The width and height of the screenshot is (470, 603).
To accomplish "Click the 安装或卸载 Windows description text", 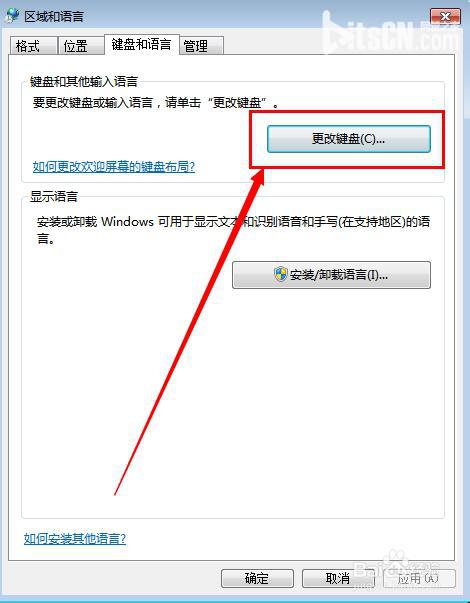I will coord(233,230).
